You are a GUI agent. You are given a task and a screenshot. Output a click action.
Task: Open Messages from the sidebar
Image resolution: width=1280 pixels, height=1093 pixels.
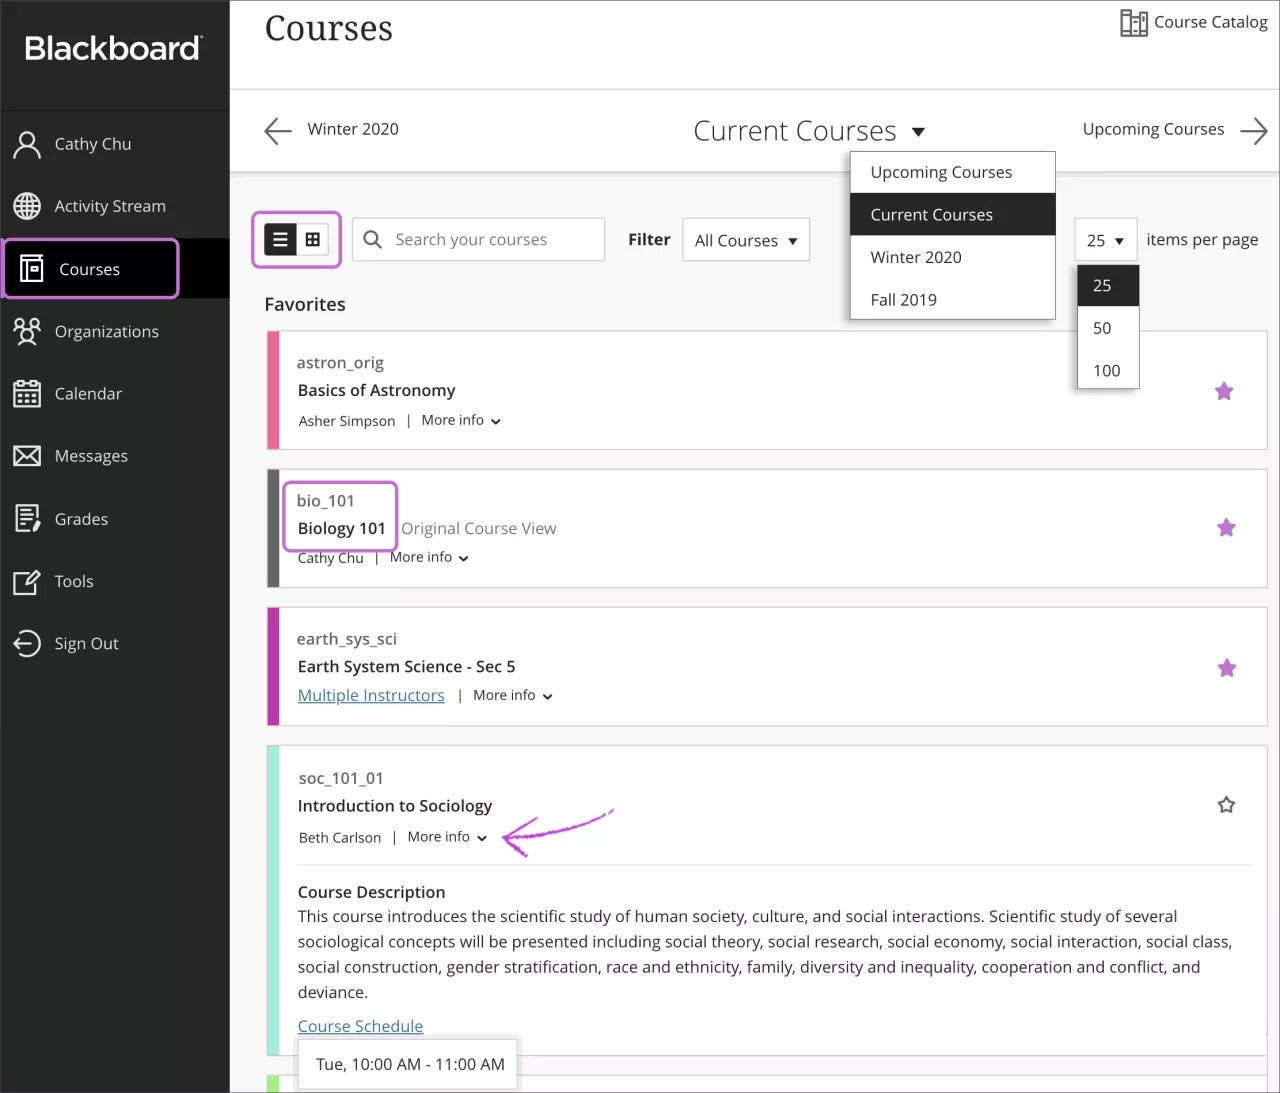[x=27, y=455]
